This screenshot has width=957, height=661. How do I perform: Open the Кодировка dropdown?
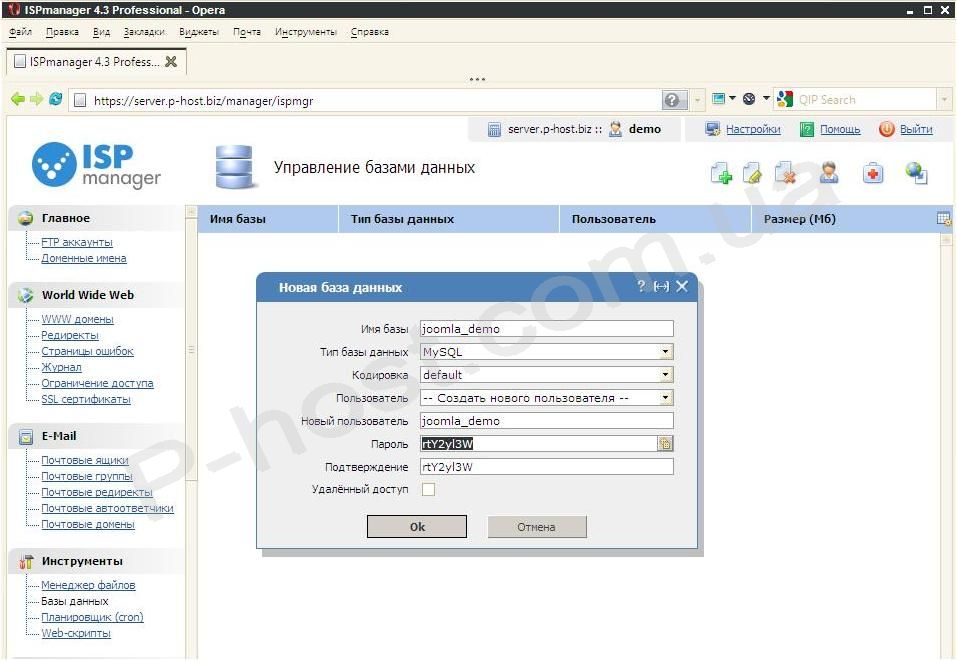[666, 375]
